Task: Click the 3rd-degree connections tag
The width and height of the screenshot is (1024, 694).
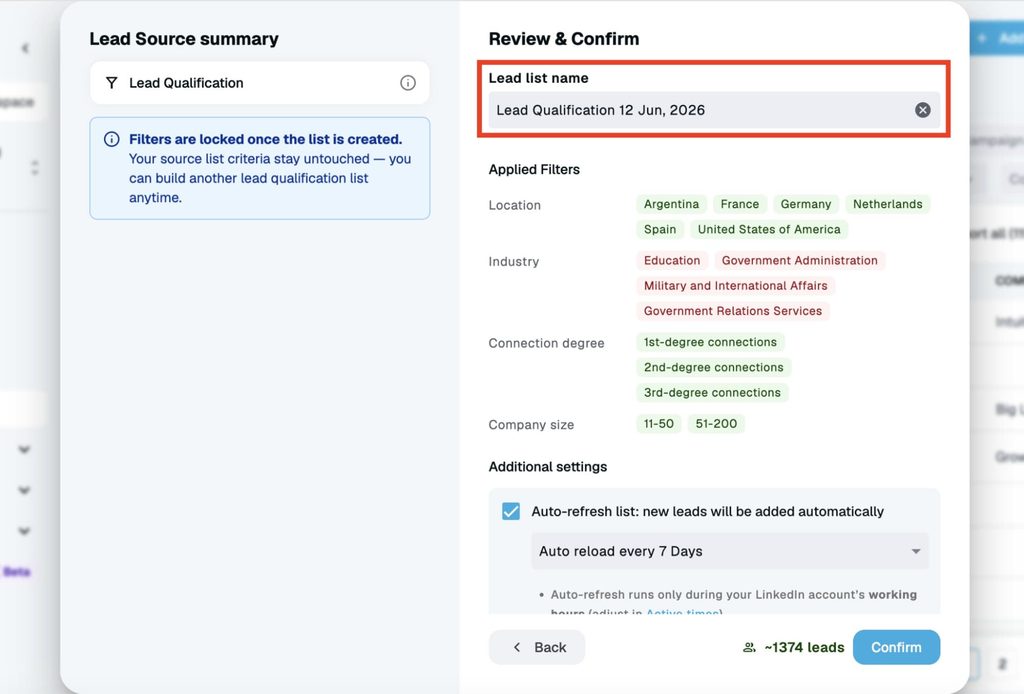Action: [712, 392]
